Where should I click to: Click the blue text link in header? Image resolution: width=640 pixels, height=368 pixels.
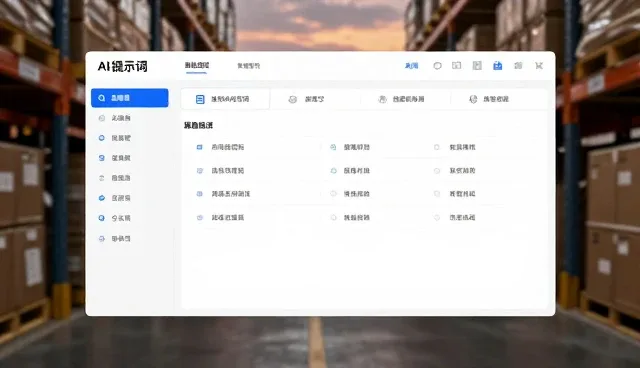(411, 66)
